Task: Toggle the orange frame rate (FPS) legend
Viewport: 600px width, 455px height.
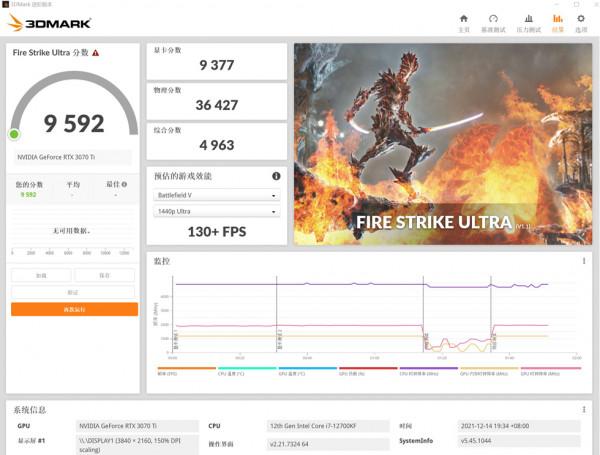Action: 187,371
